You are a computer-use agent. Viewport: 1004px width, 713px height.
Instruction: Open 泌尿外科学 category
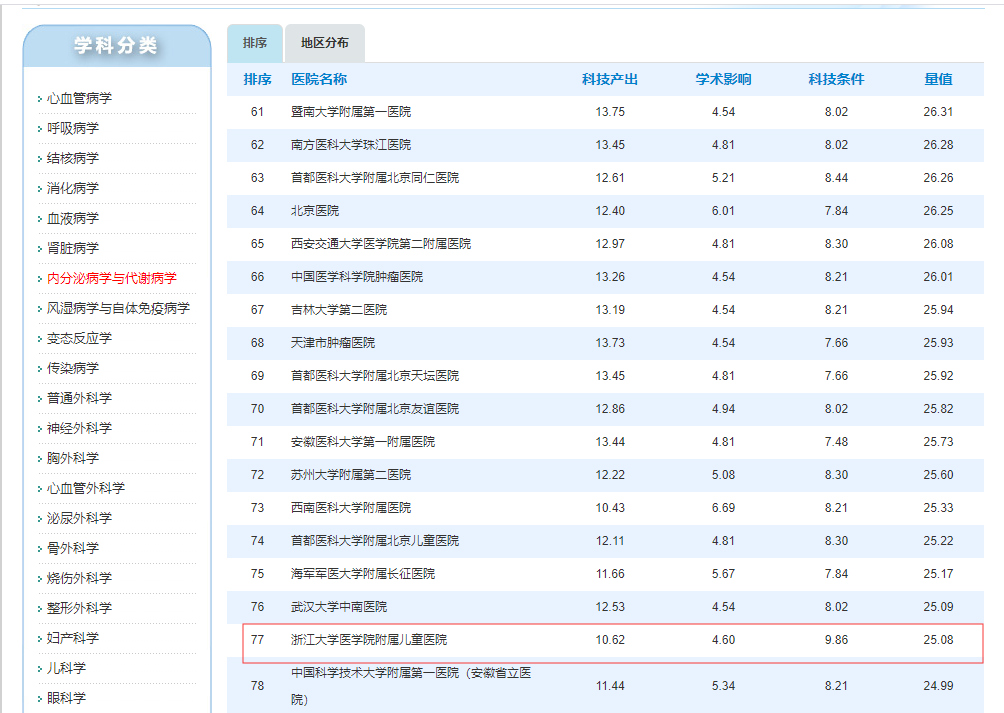click(x=79, y=518)
